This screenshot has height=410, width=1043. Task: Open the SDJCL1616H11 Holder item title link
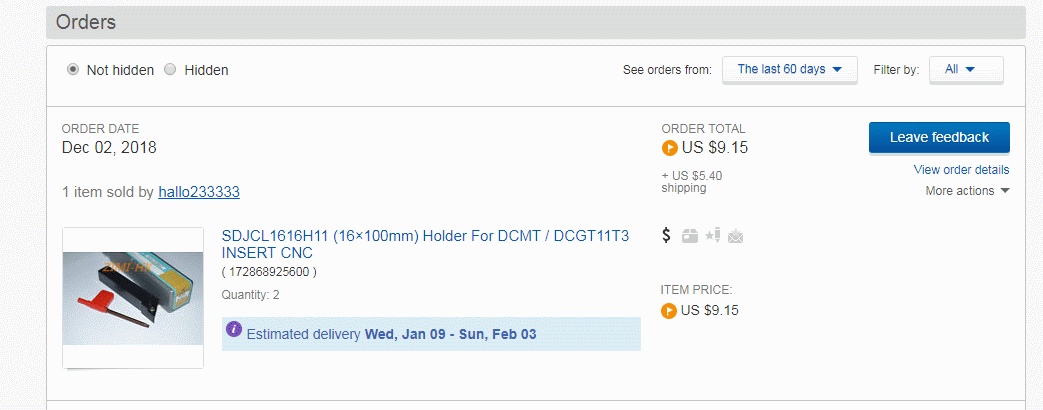click(425, 244)
